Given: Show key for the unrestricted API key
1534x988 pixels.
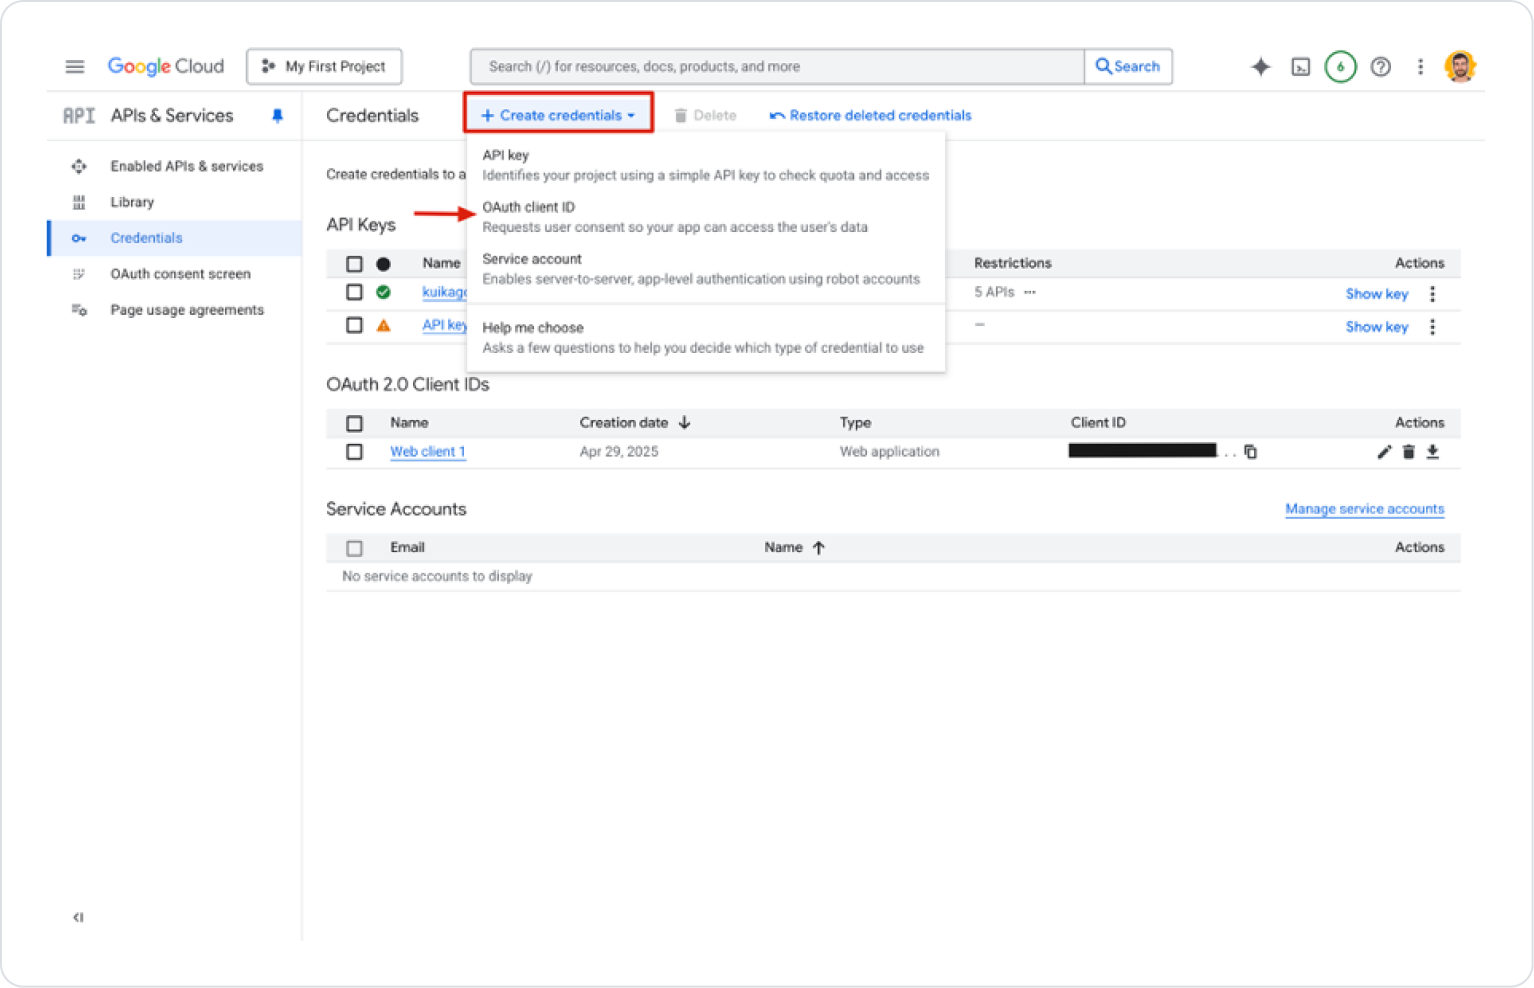Looking at the screenshot, I should tap(1376, 327).
